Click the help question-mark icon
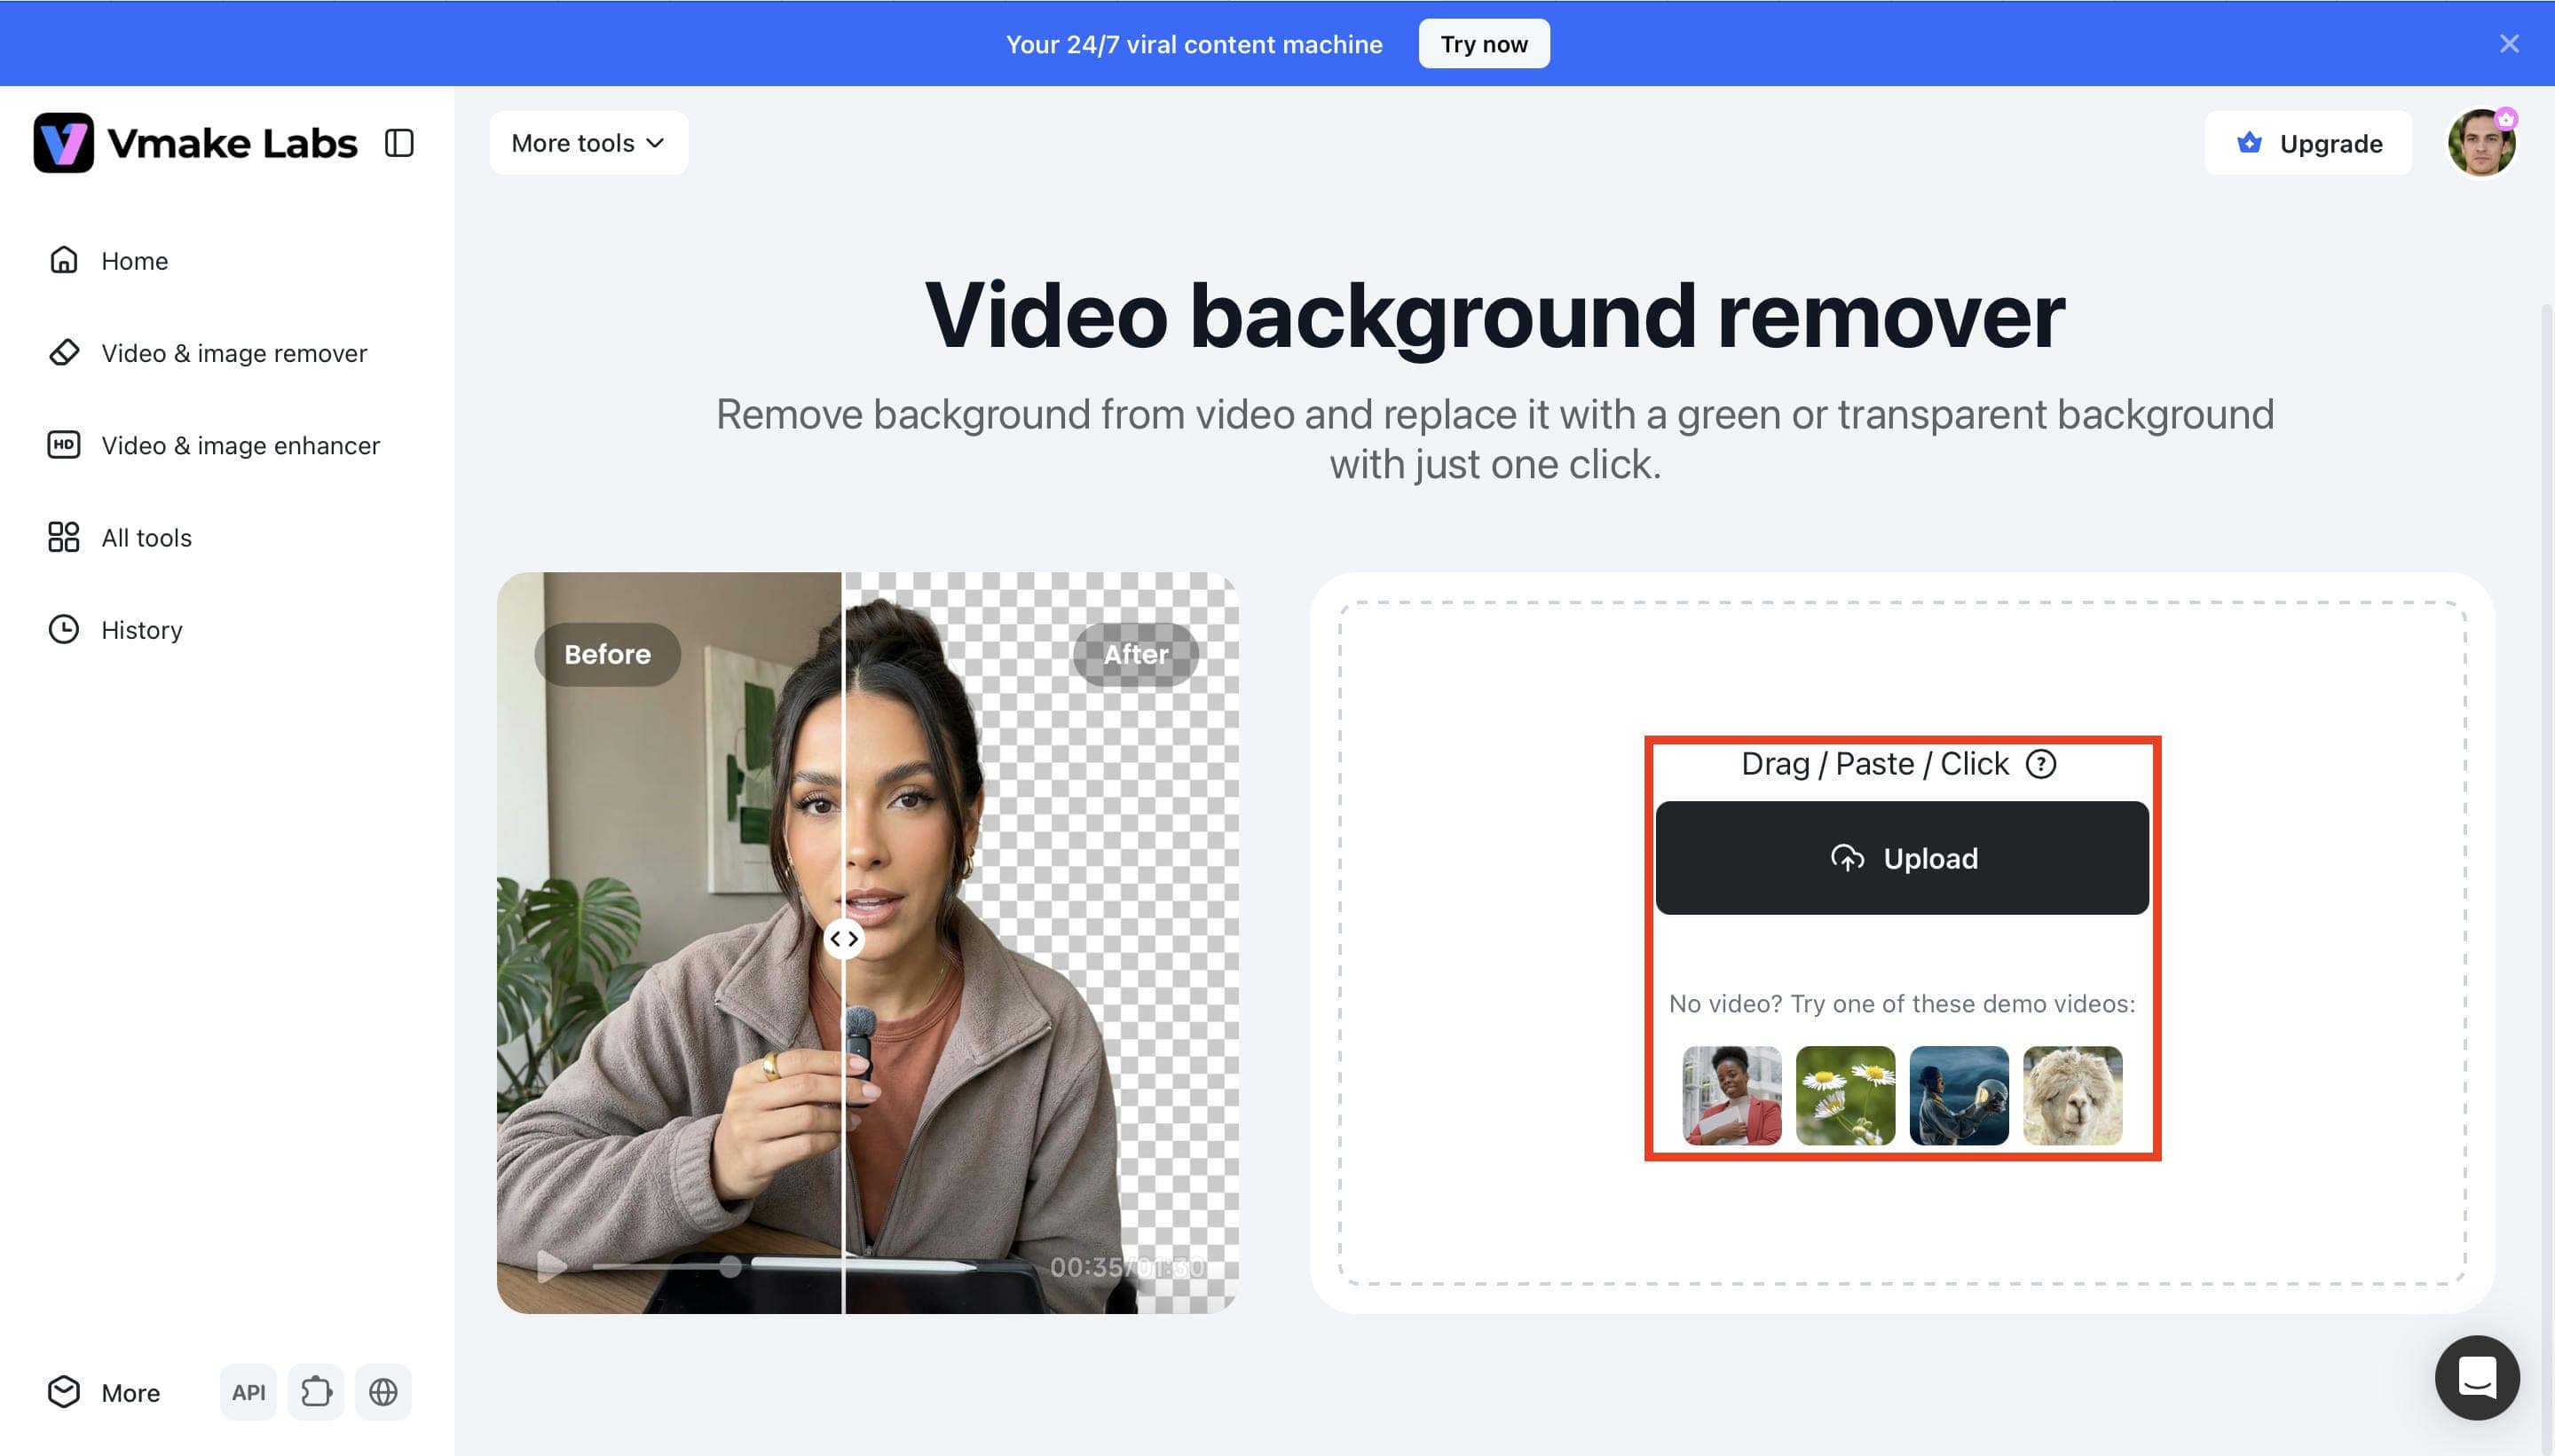The image size is (2555, 1456). 2041,764
